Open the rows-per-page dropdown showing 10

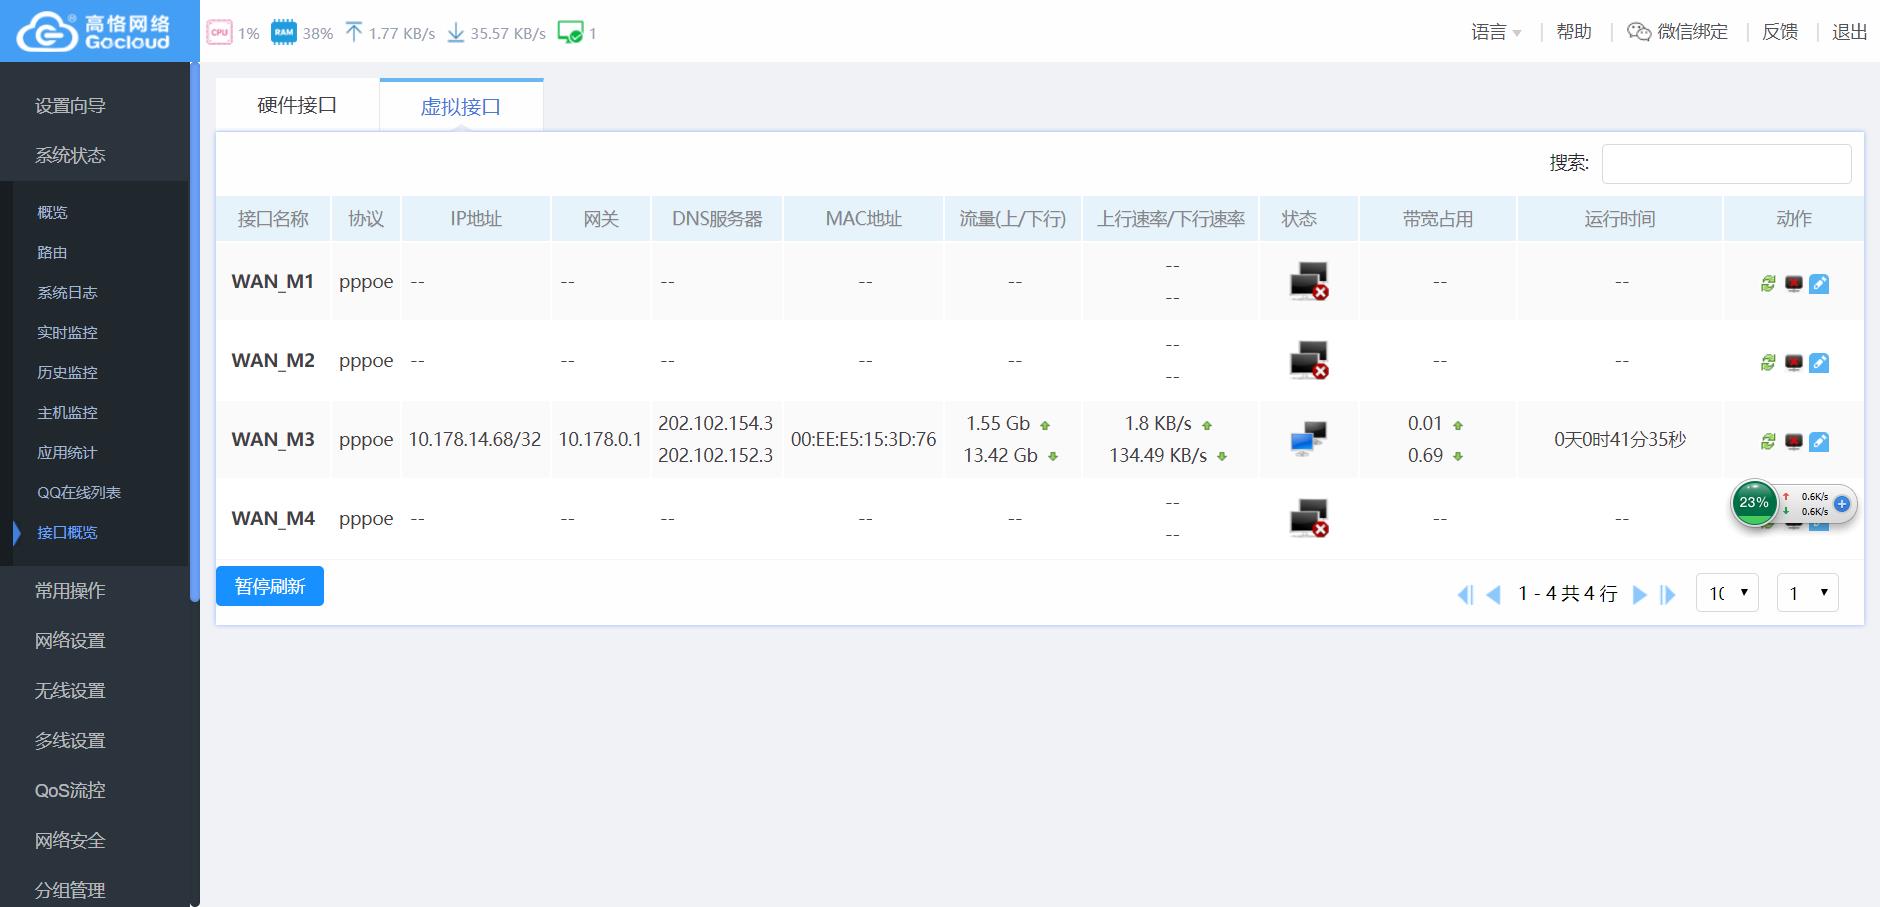tap(1727, 593)
